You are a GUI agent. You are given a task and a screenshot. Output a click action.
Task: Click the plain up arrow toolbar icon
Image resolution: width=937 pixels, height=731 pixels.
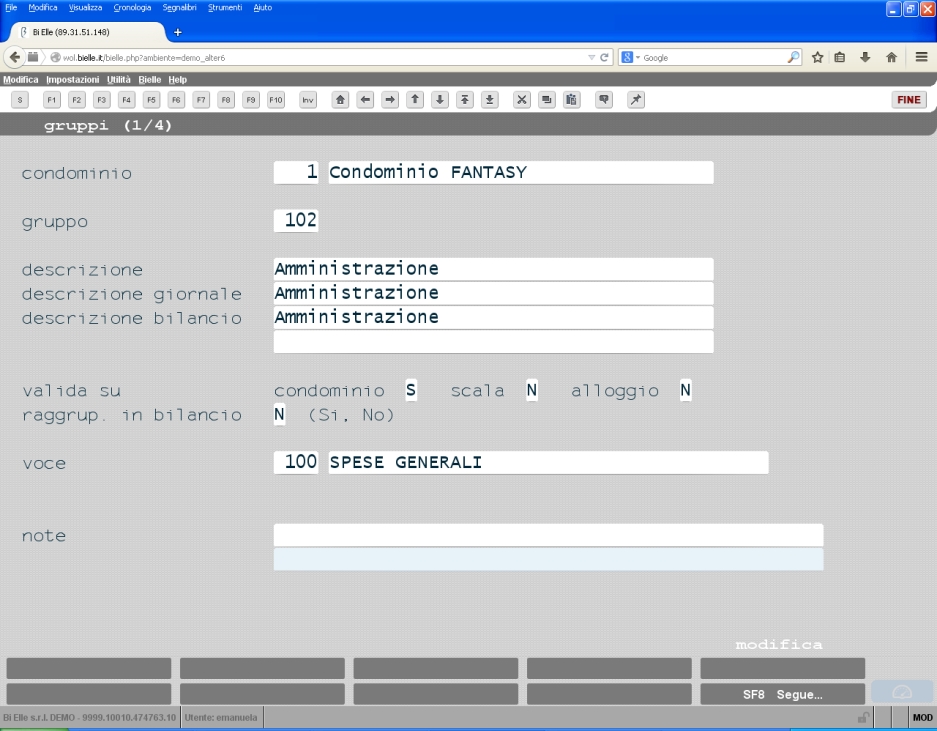pos(415,100)
